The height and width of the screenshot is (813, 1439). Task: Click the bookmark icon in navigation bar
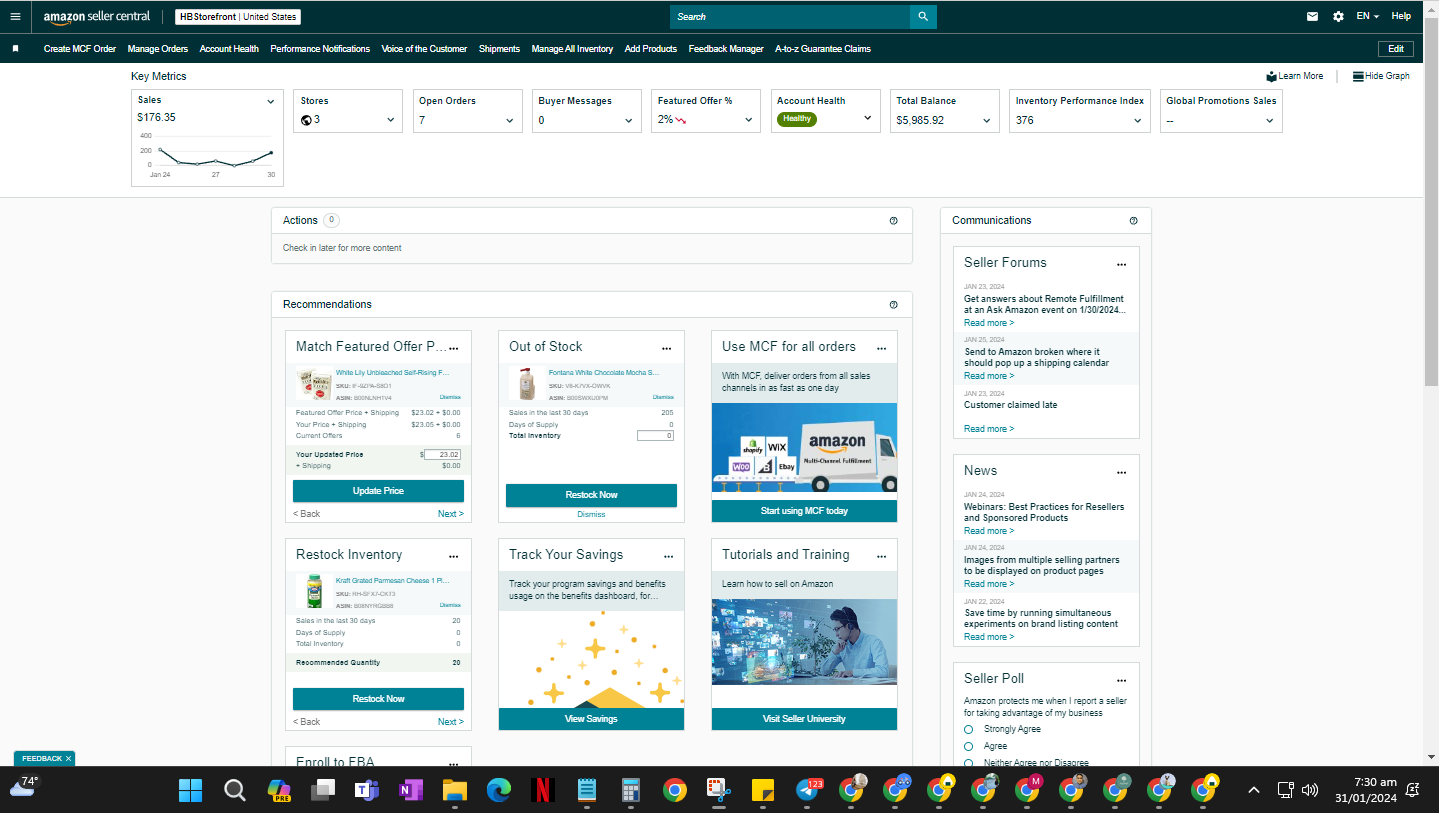coord(16,49)
